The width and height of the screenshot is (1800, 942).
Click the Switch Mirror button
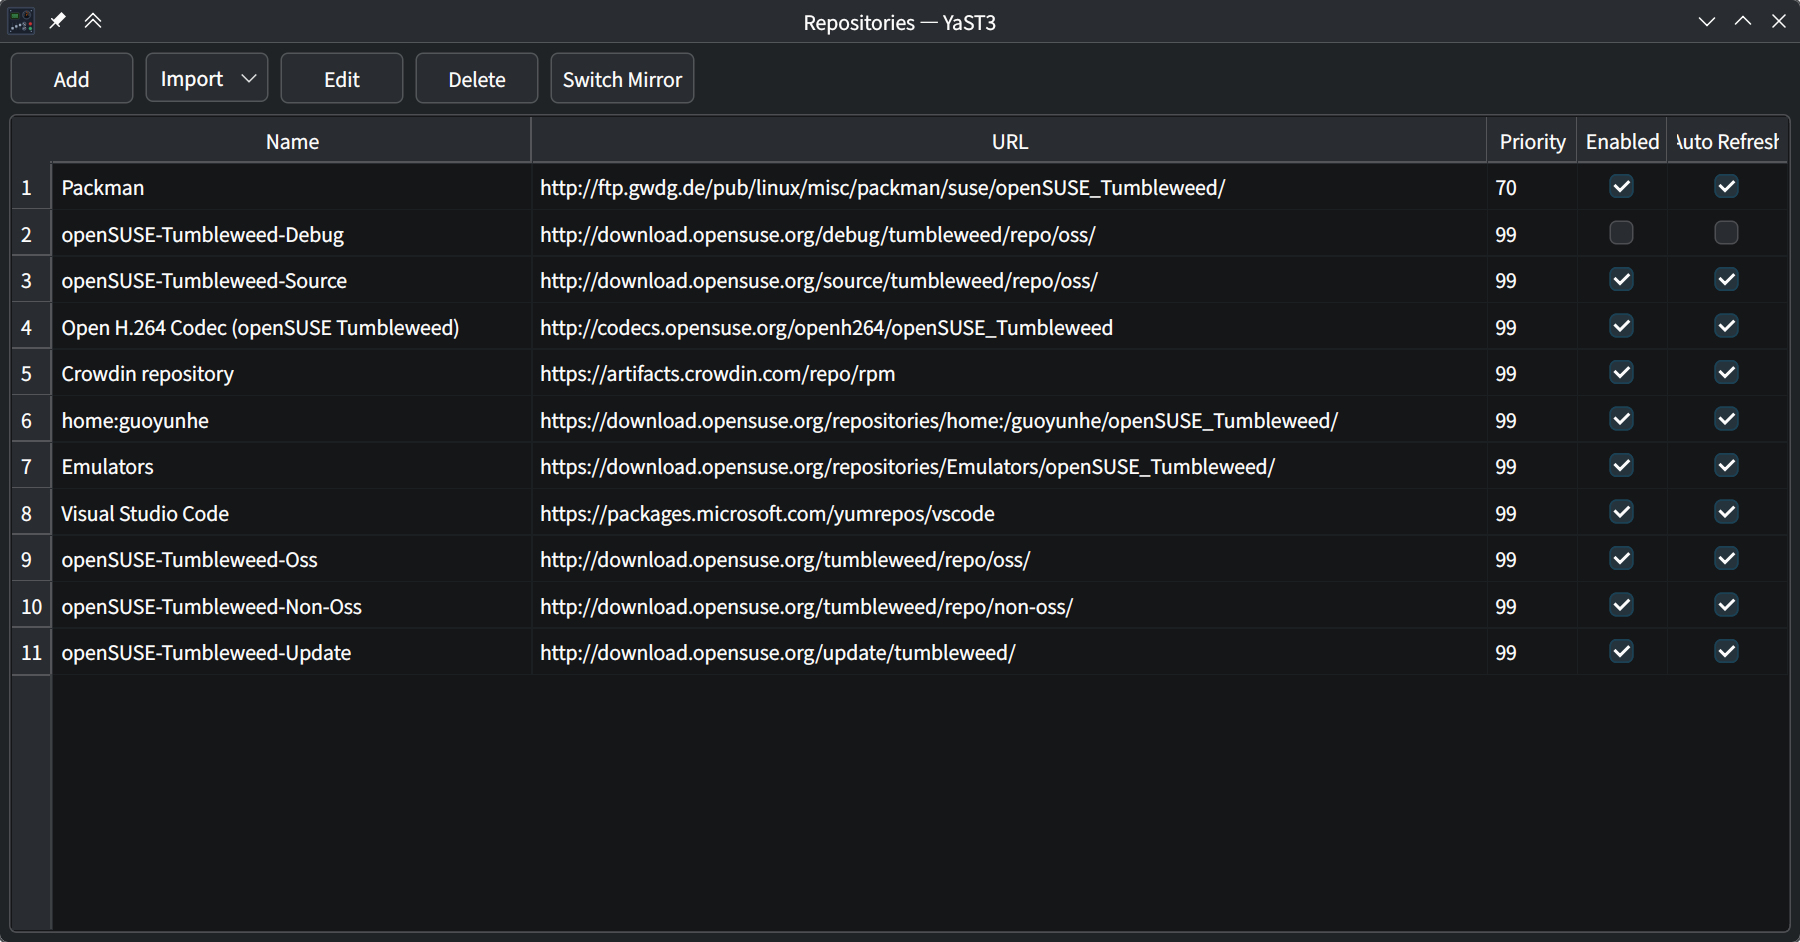click(622, 79)
